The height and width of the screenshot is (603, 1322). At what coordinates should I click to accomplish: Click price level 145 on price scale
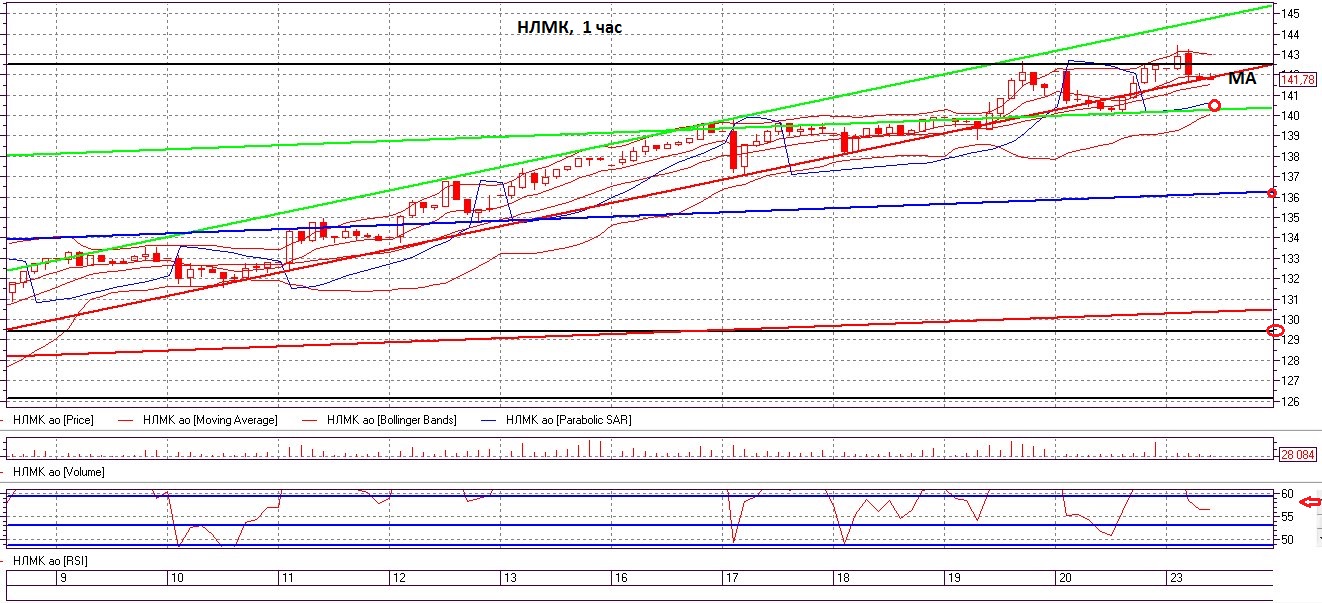click(1289, 13)
